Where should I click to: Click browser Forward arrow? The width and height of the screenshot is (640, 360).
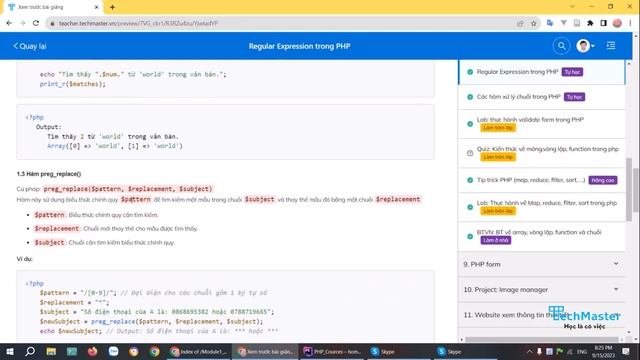(x=22, y=23)
